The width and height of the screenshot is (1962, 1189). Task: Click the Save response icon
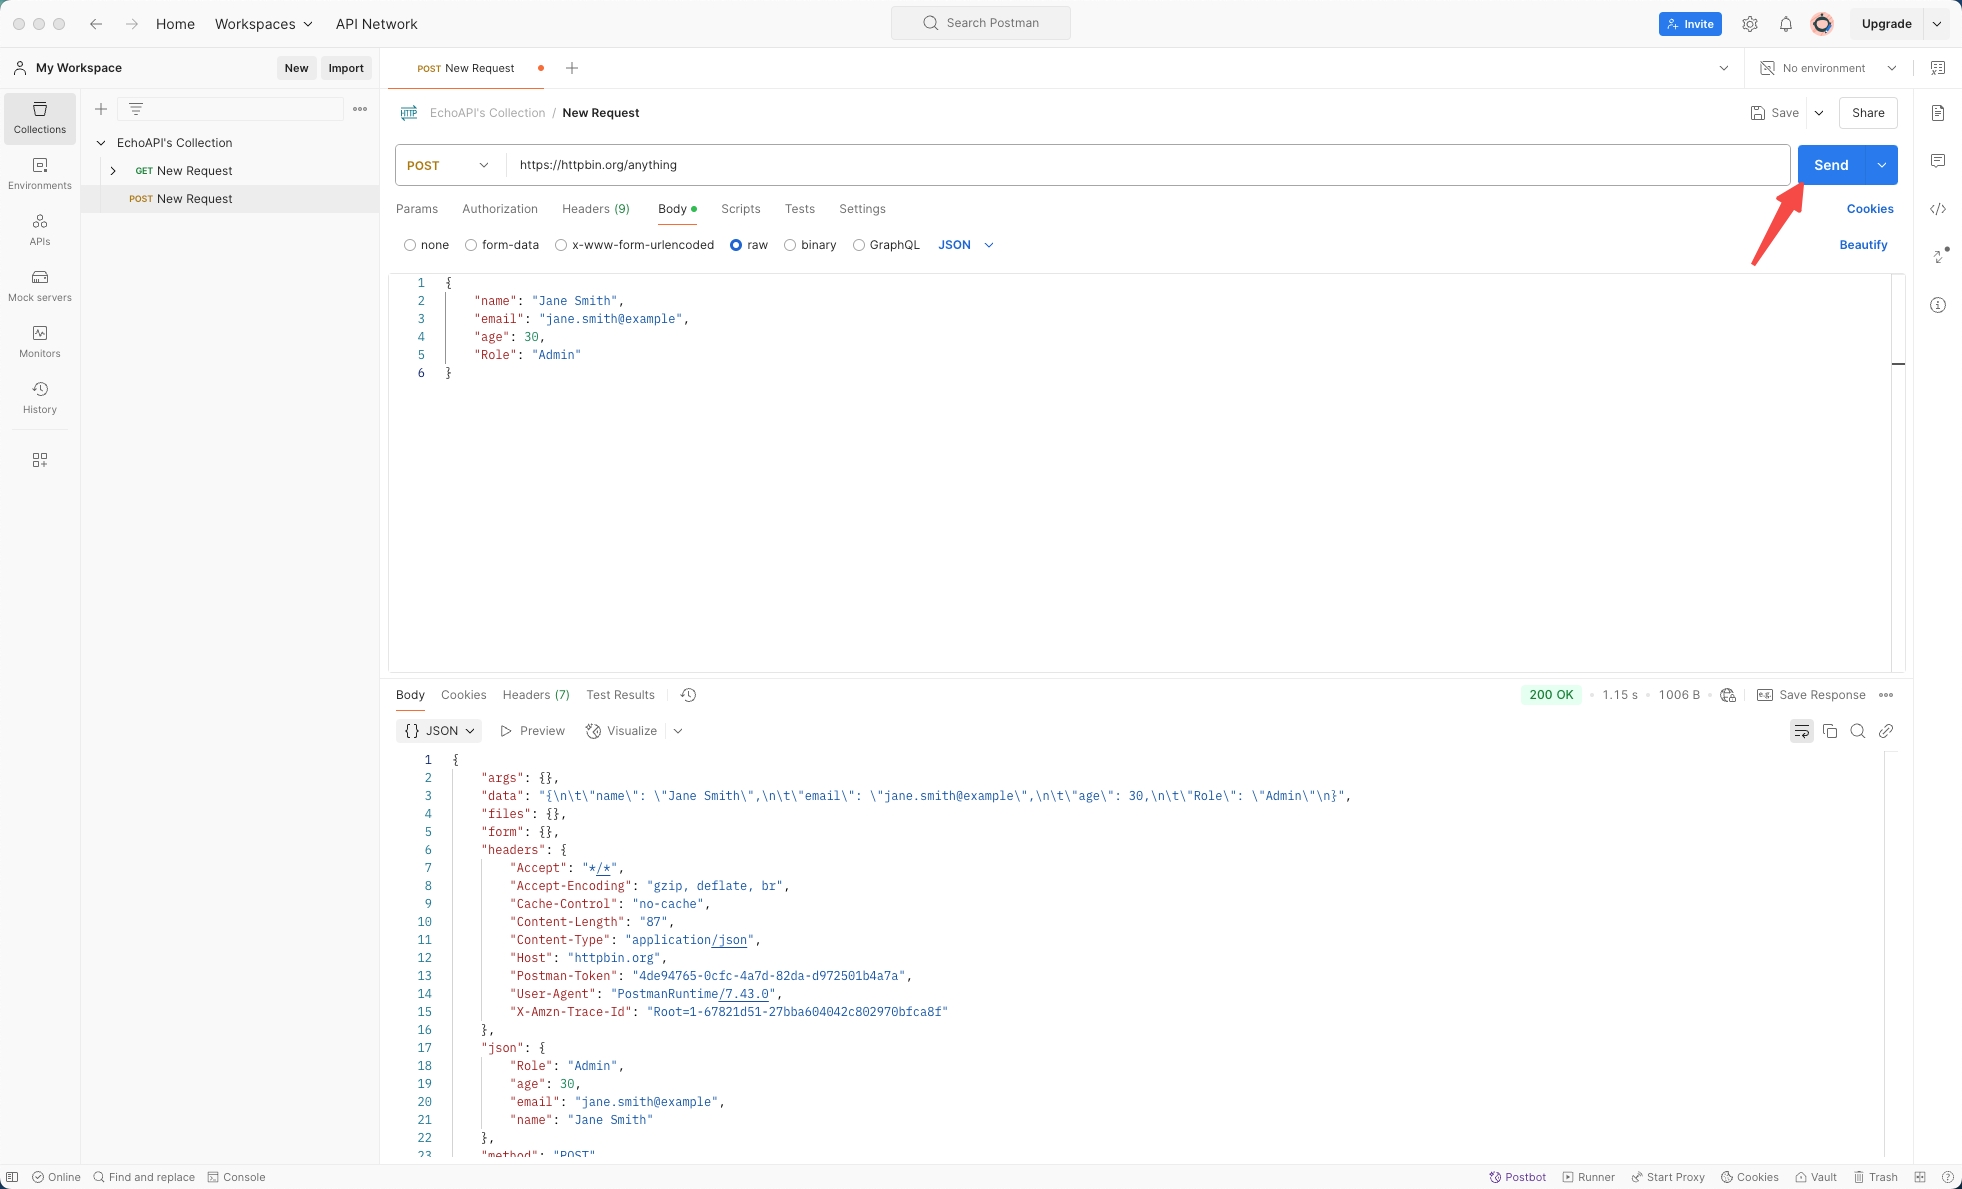tap(1764, 694)
